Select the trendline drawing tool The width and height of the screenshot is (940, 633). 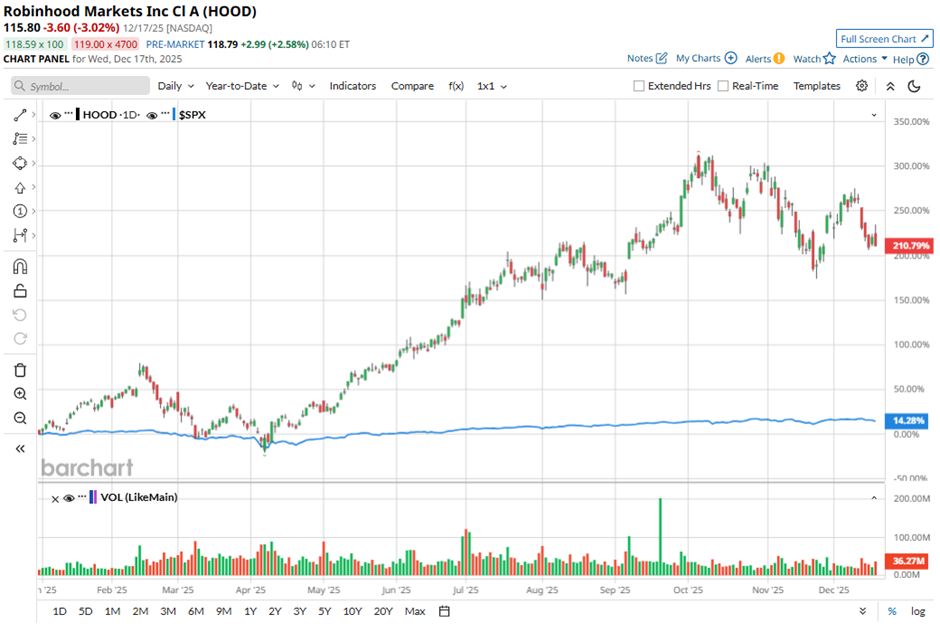pyautogui.click(x=19, y=113)
